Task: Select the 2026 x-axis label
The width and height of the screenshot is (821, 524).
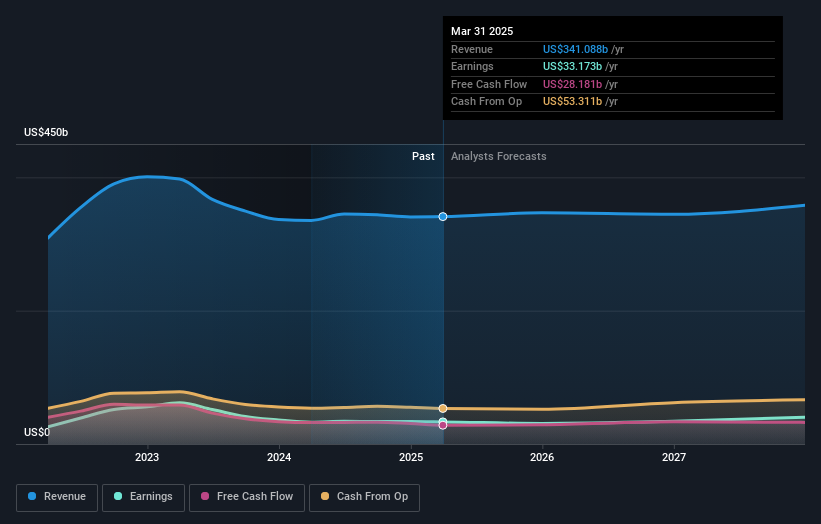Action: [542, 458]
